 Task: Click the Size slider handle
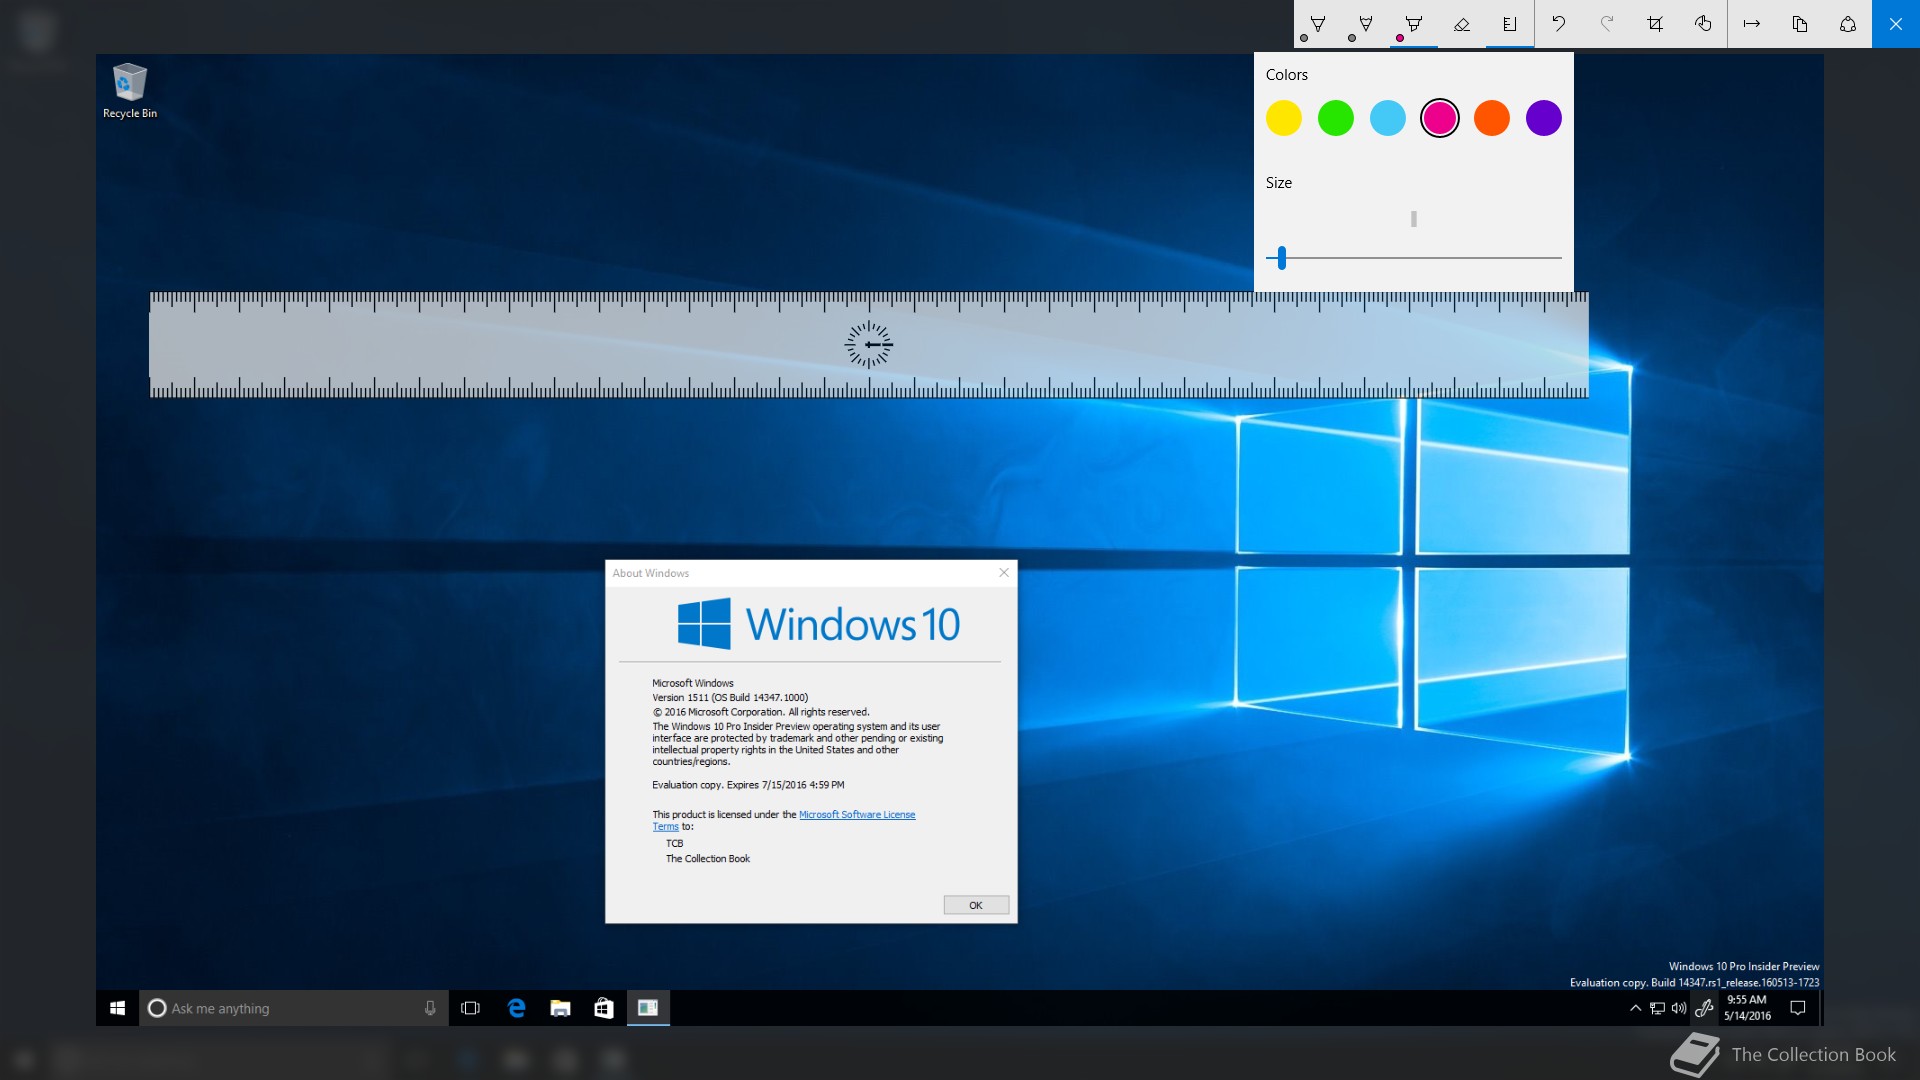pos(1282,258)
